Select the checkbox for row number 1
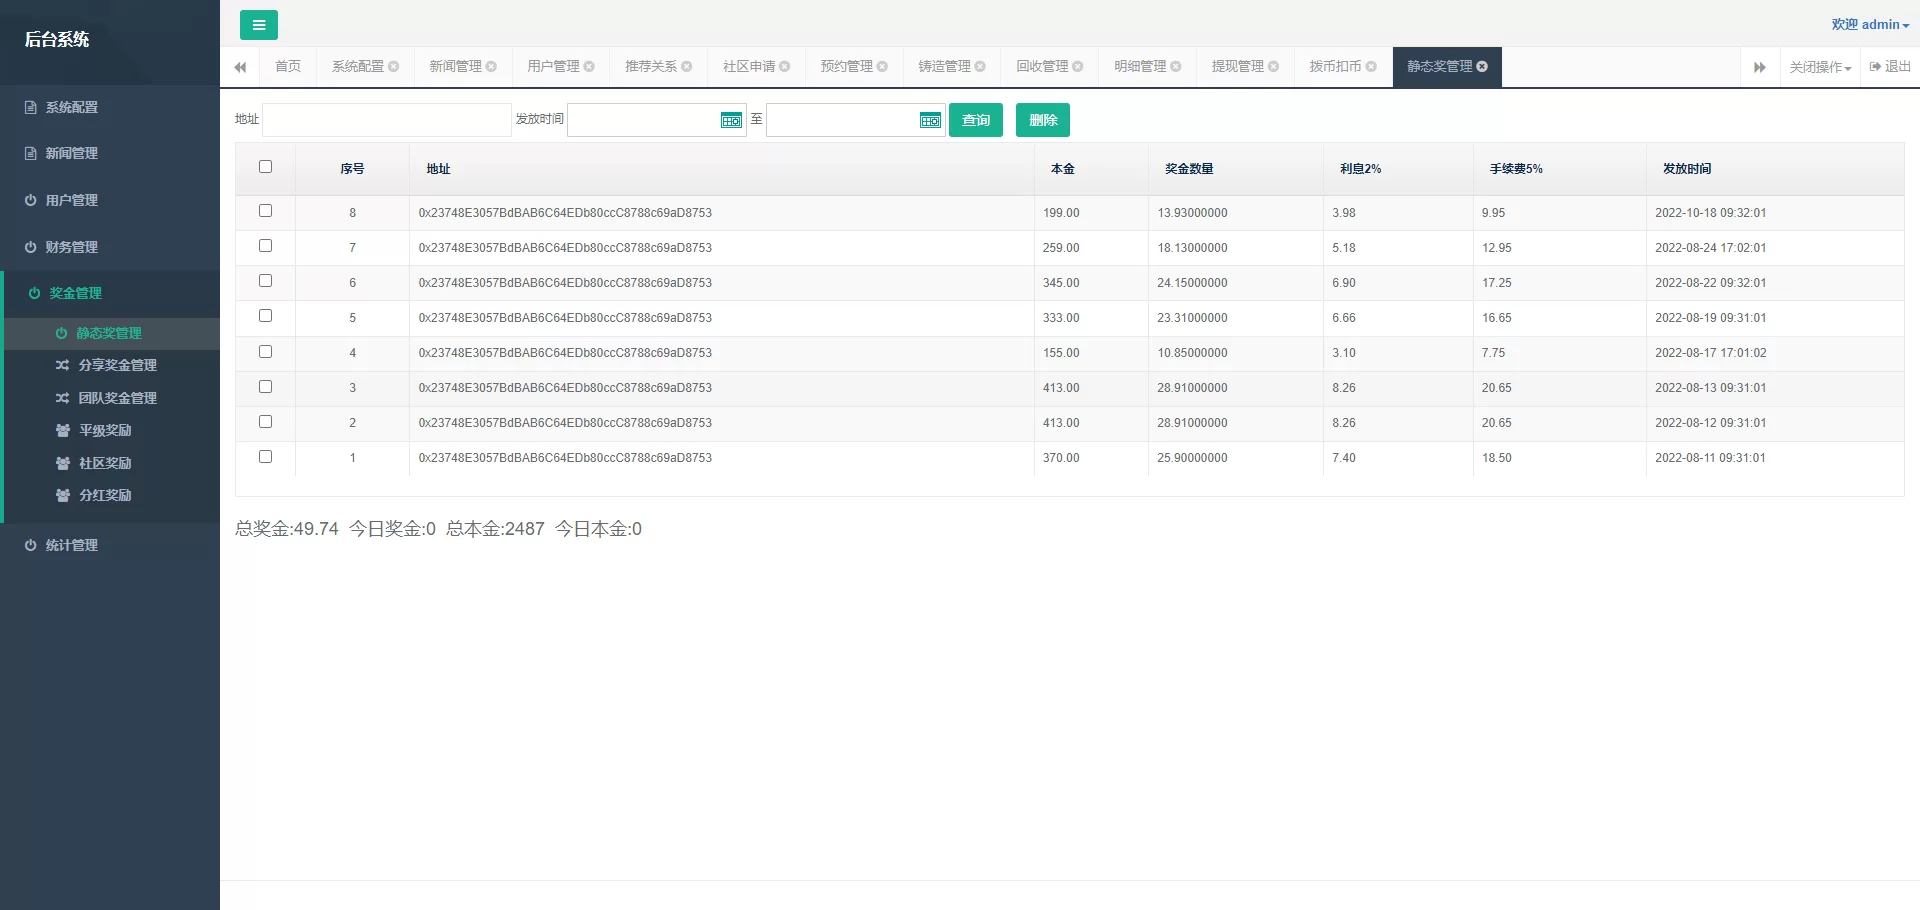1920x910 pixels. [265, 457]
